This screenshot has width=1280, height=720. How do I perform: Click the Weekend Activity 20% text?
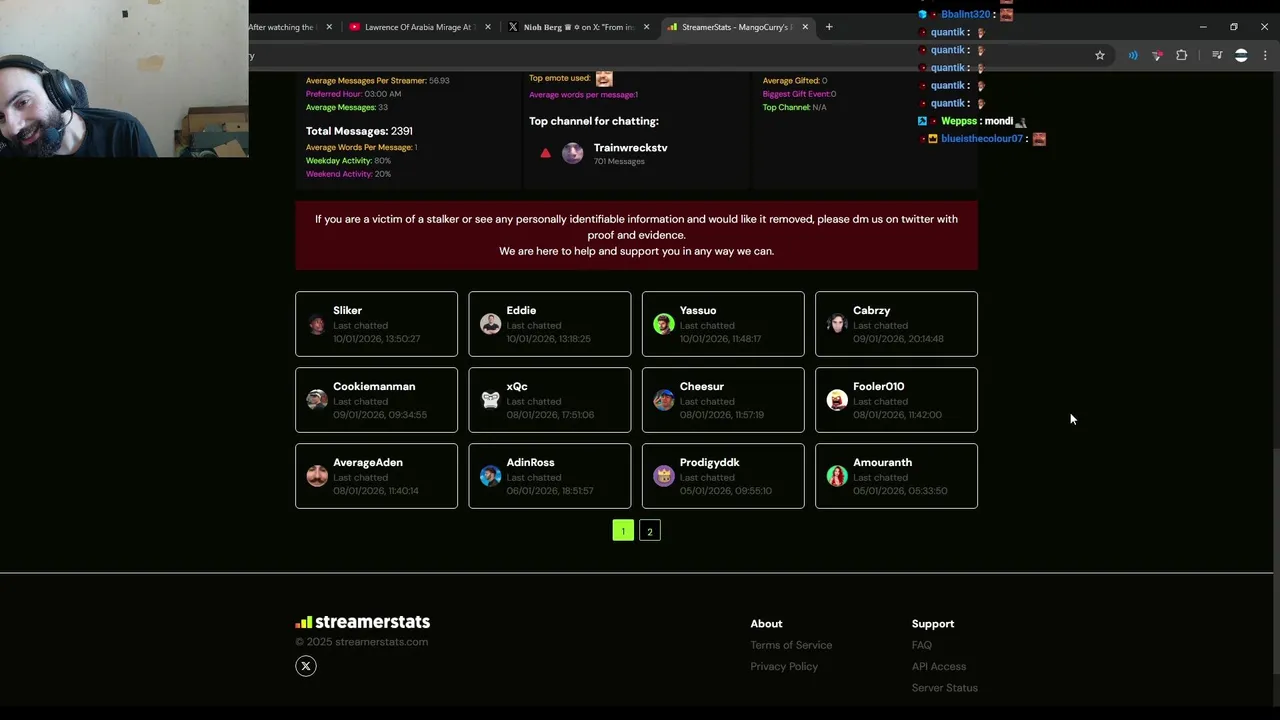(348, 174)
